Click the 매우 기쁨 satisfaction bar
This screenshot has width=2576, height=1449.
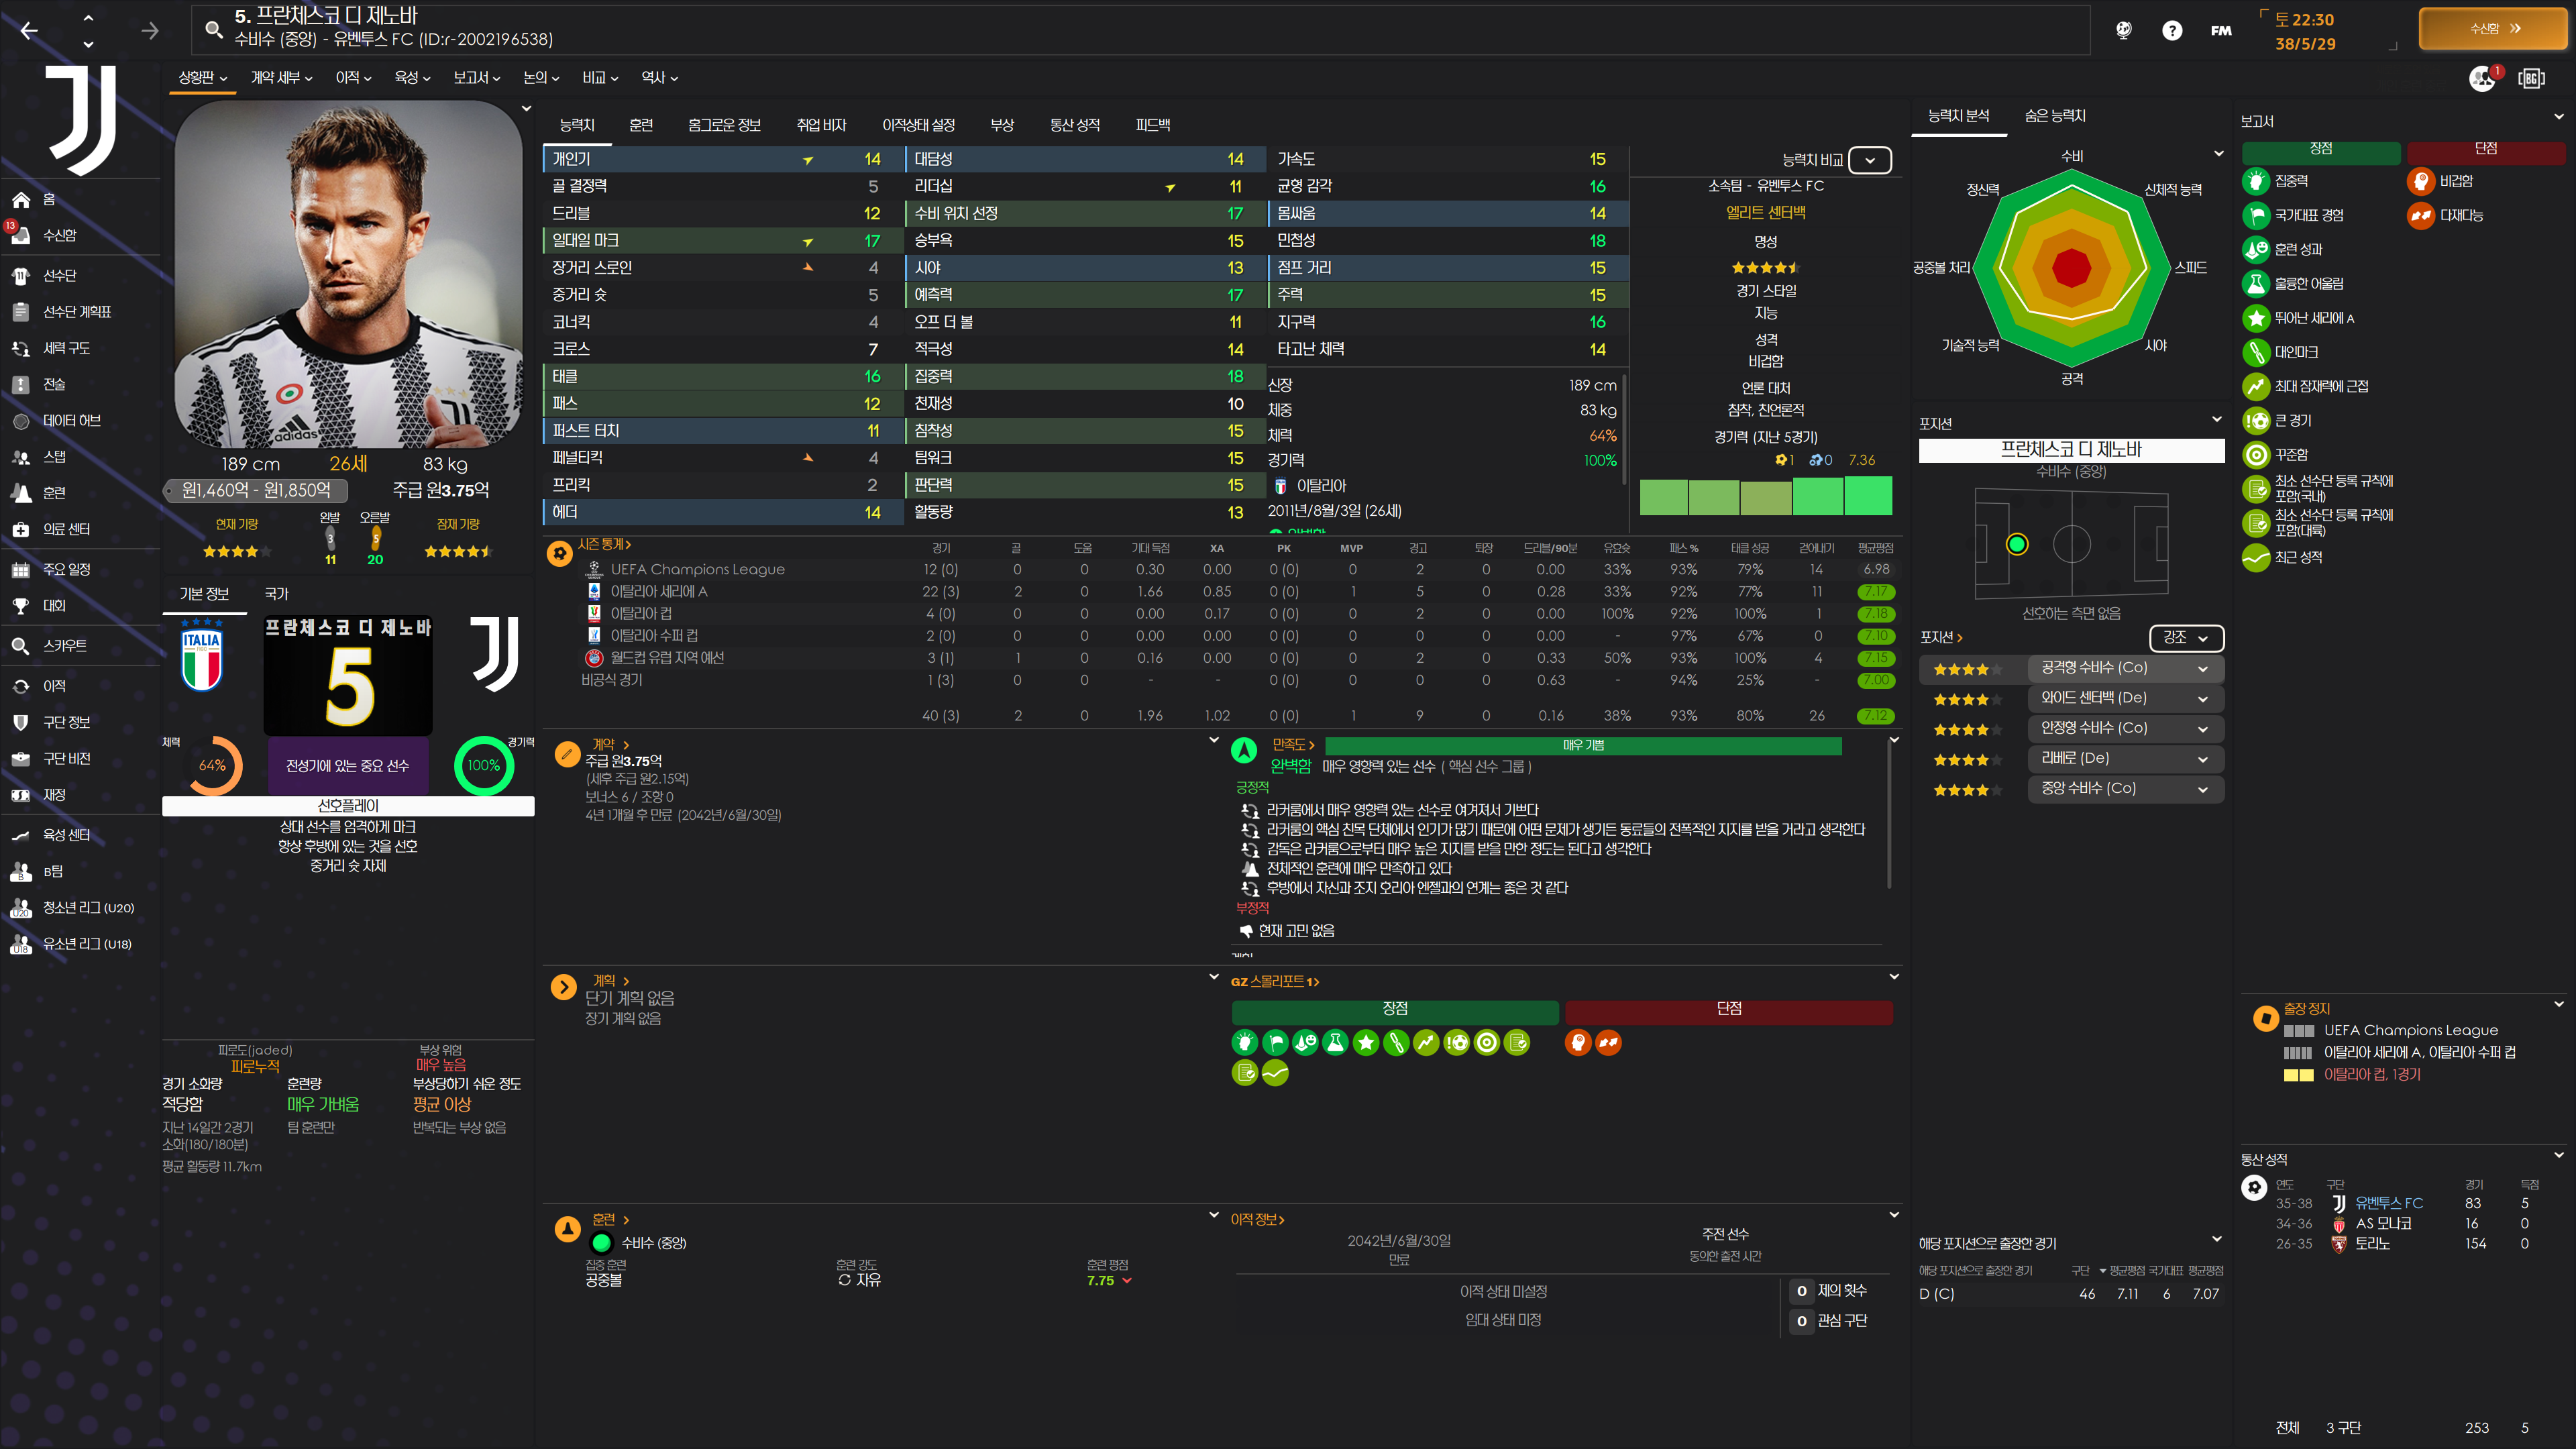click(x=1583, y=746)
